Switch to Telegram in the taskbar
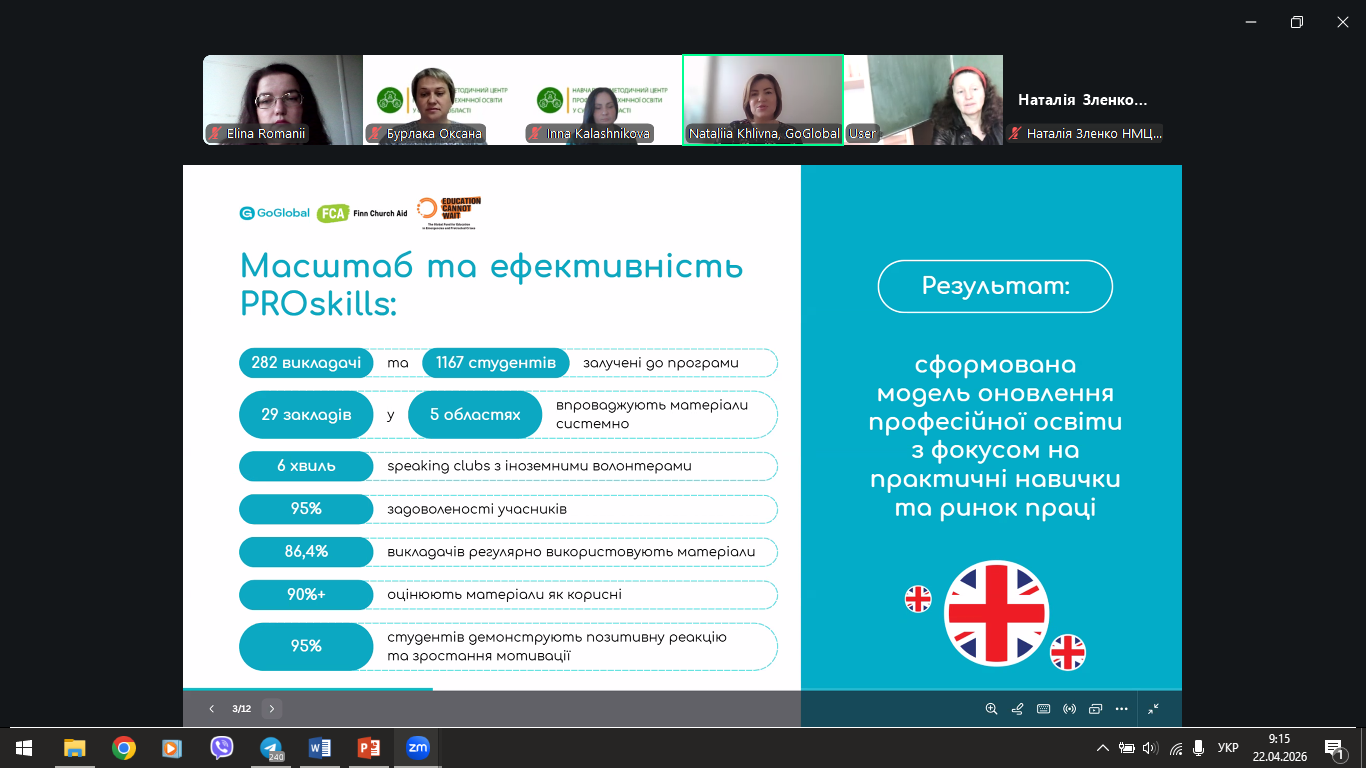Viewport: 1366px width, 768px height. click(x=271, y=748)
